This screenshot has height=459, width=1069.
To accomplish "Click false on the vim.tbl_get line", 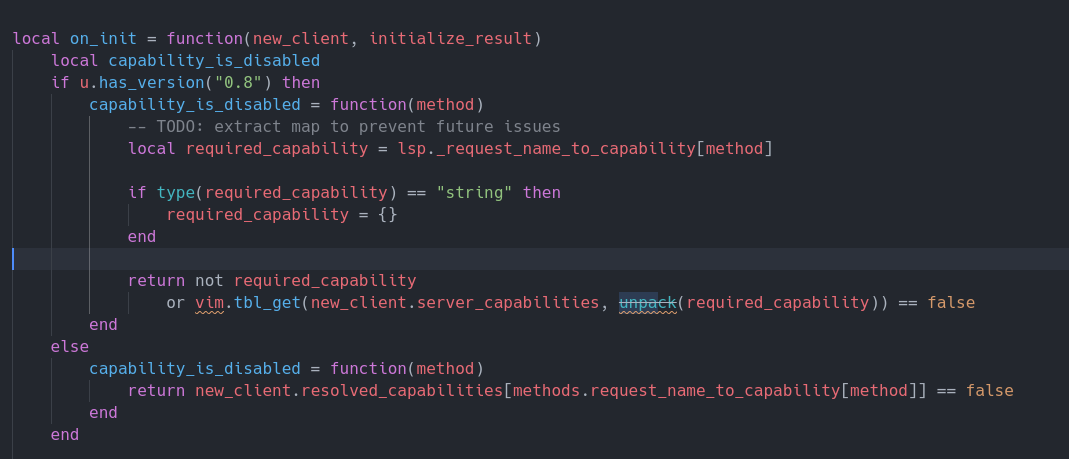I will (x=951, y=302).
